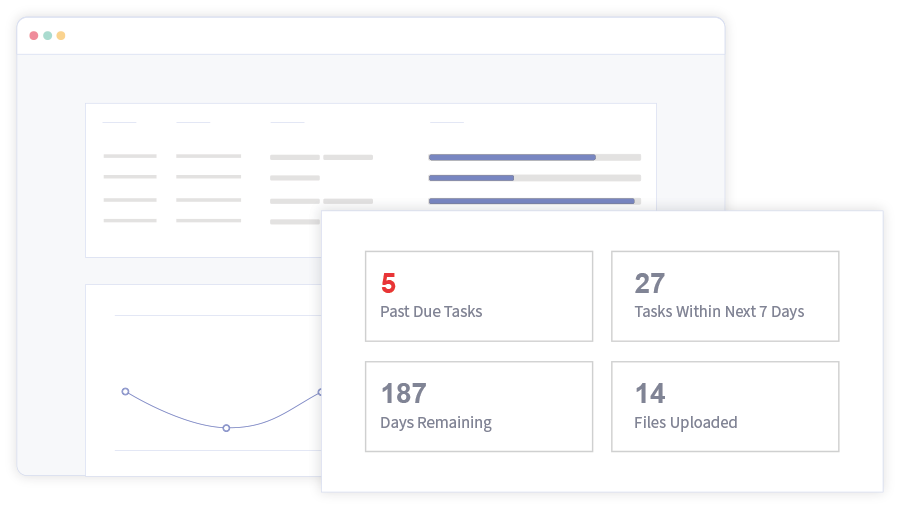
Task: Click the green window dot
Action: (48, 36)
